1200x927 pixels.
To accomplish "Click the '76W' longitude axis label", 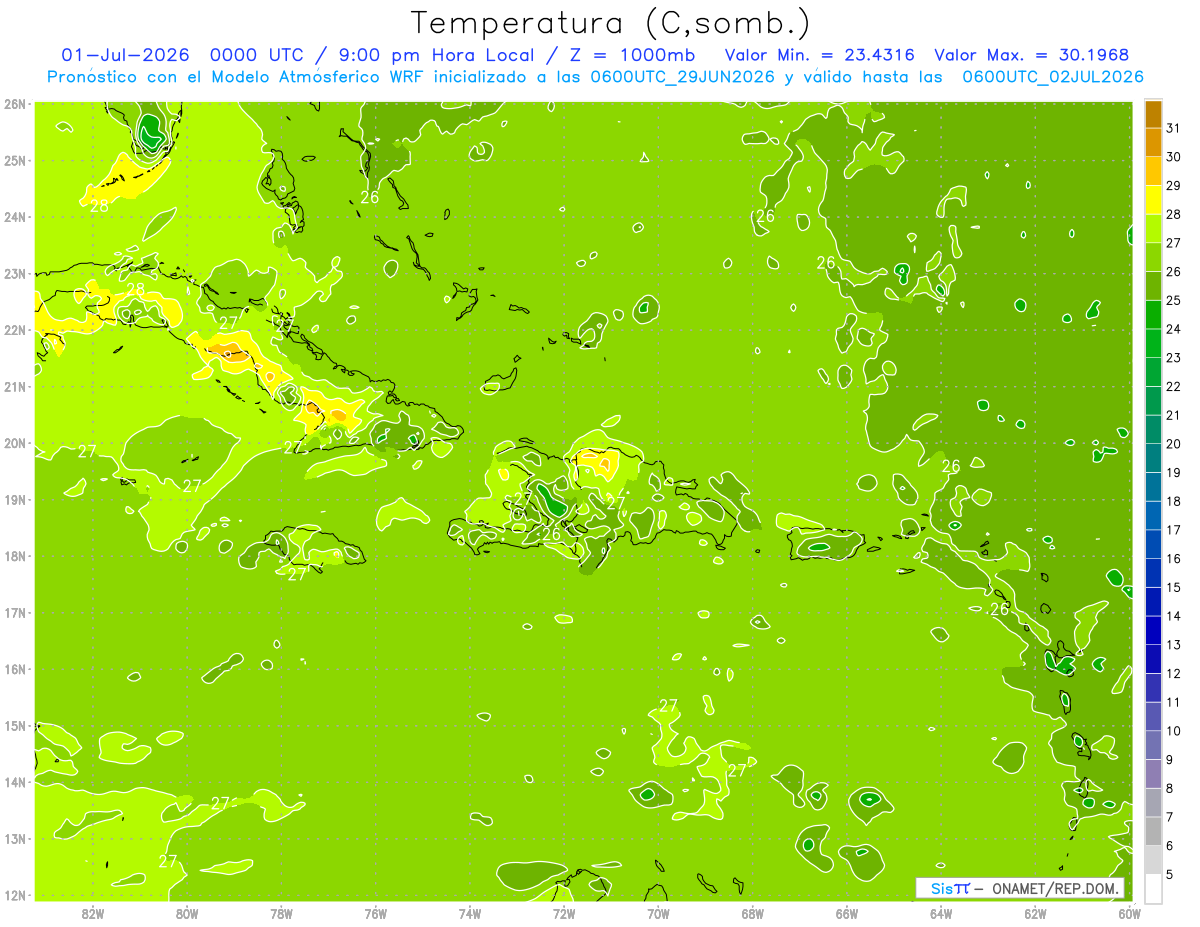I will tap(375, 913).
